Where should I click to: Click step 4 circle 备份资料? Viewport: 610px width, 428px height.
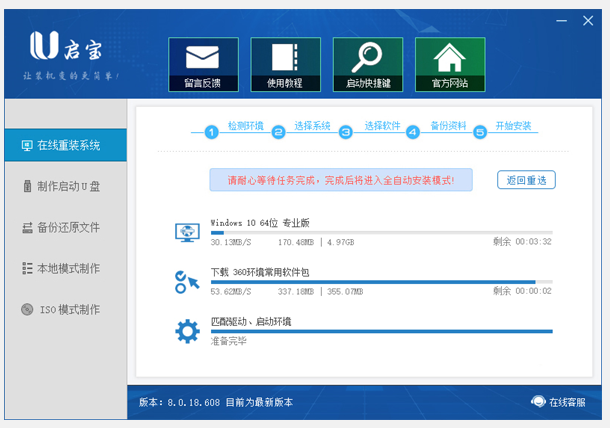(413, 132)
